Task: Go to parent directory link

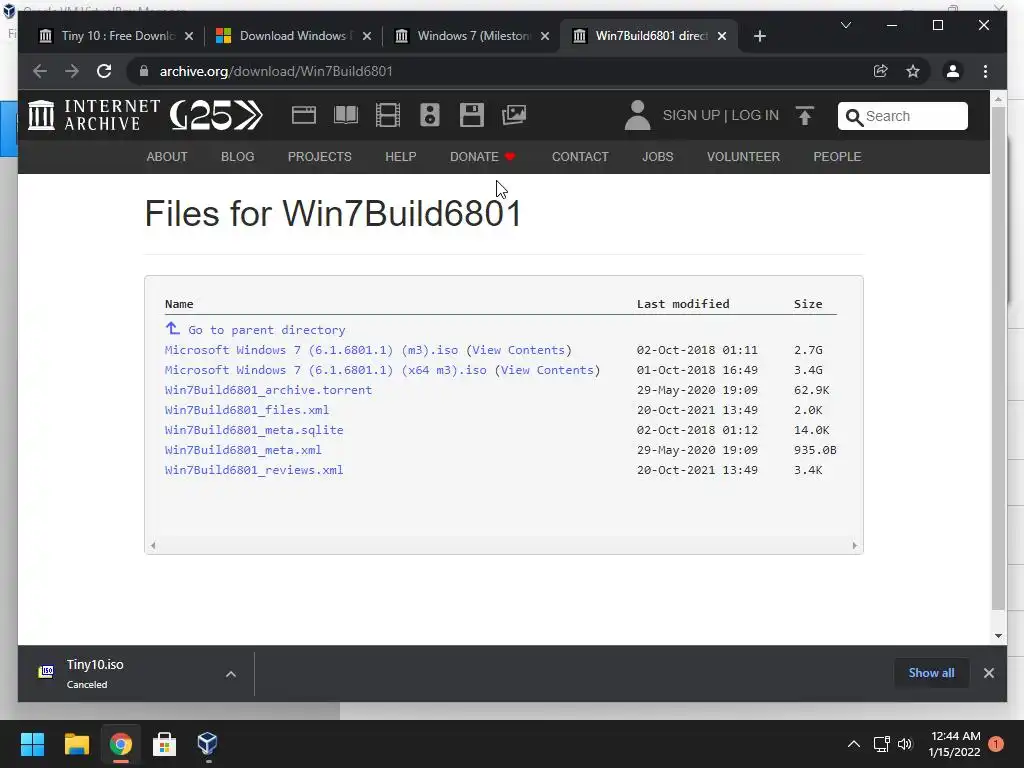Action: [x=255, y=329]
